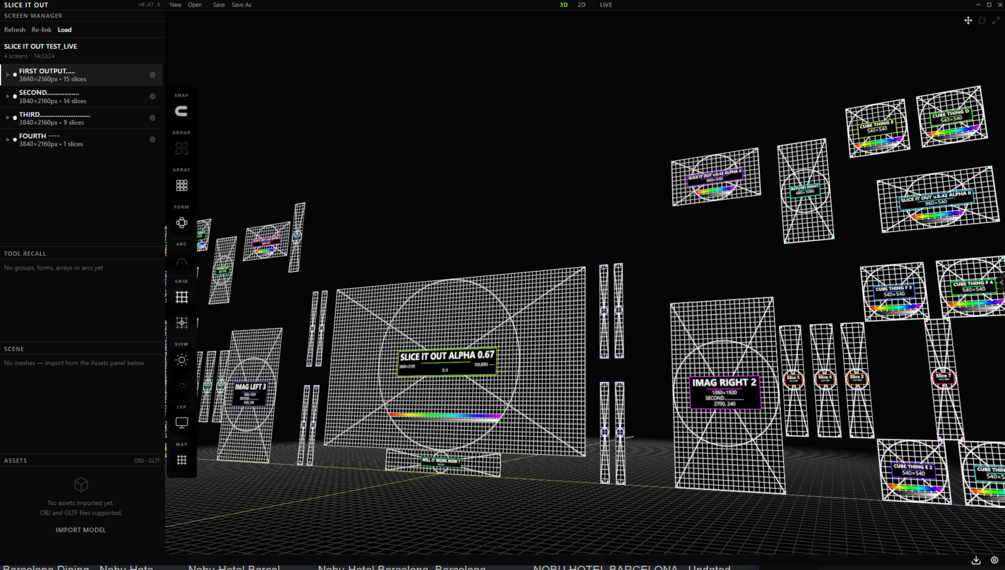The height and width of the screenshot is (570, 1005).
Task: Click the dim sun View icon
Action: (x=181, y=385)
